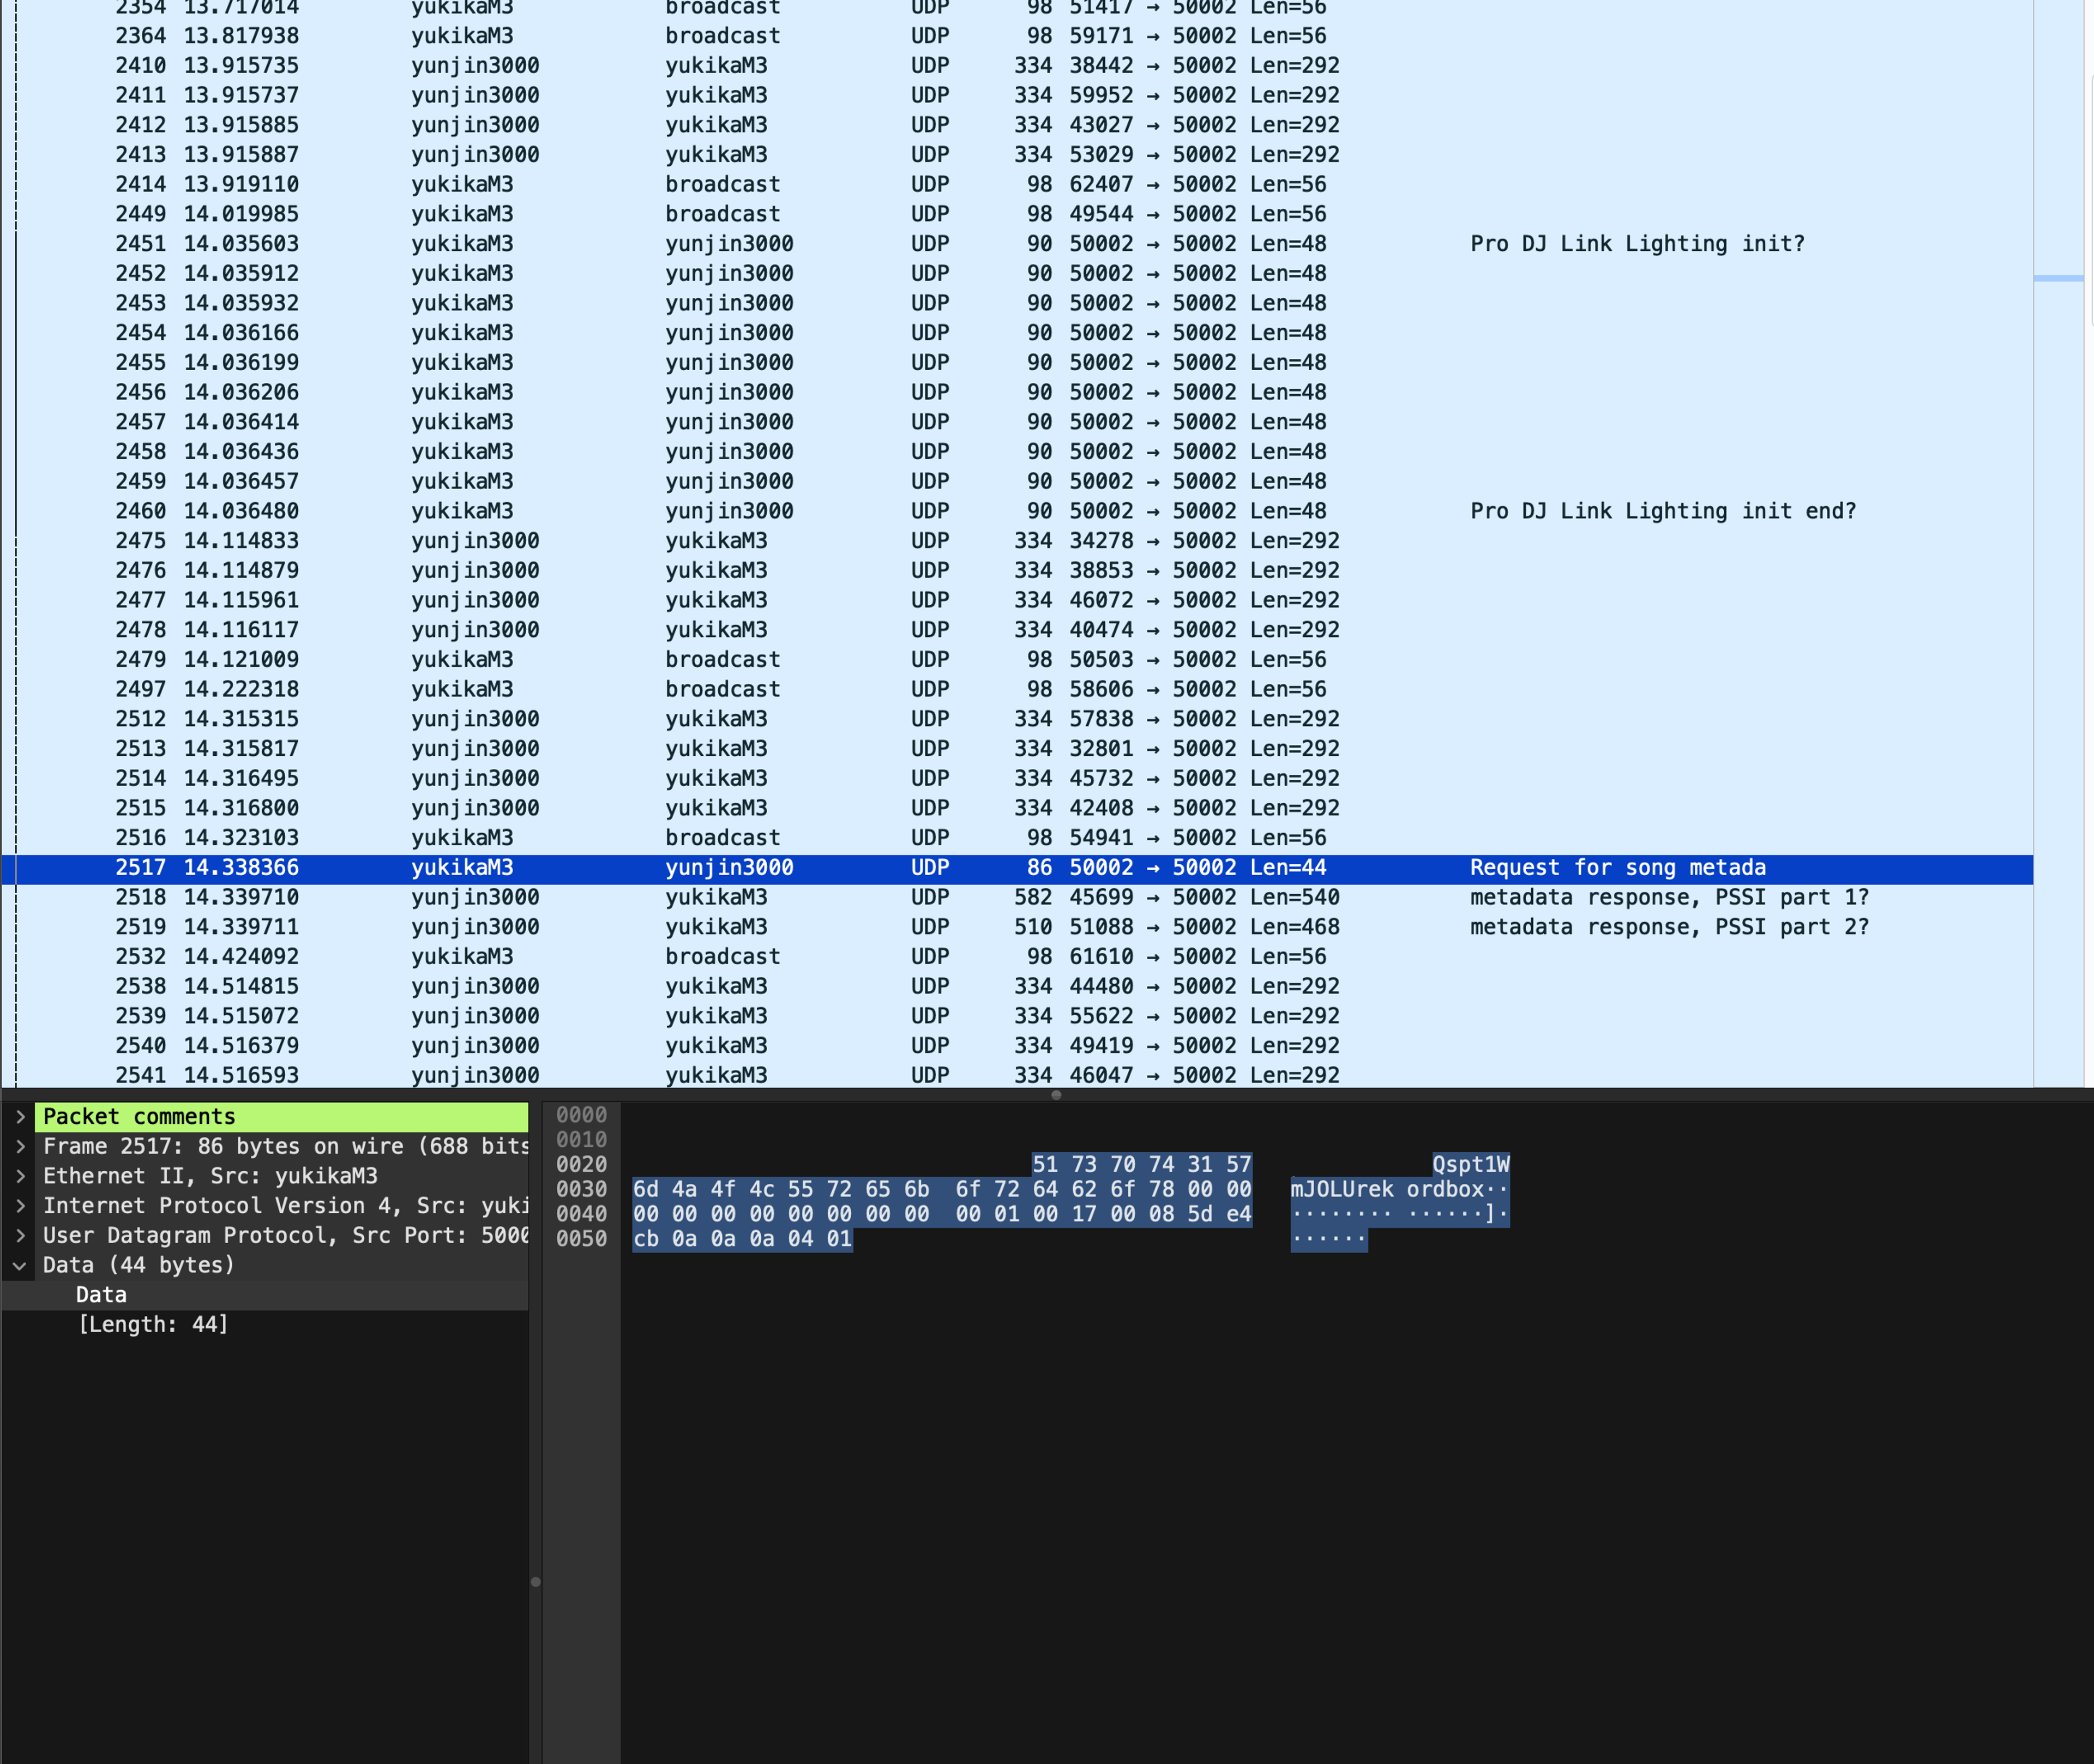
Task: Select packet 2519 metadata response PSSI part 2
Action: [1017, 928]
